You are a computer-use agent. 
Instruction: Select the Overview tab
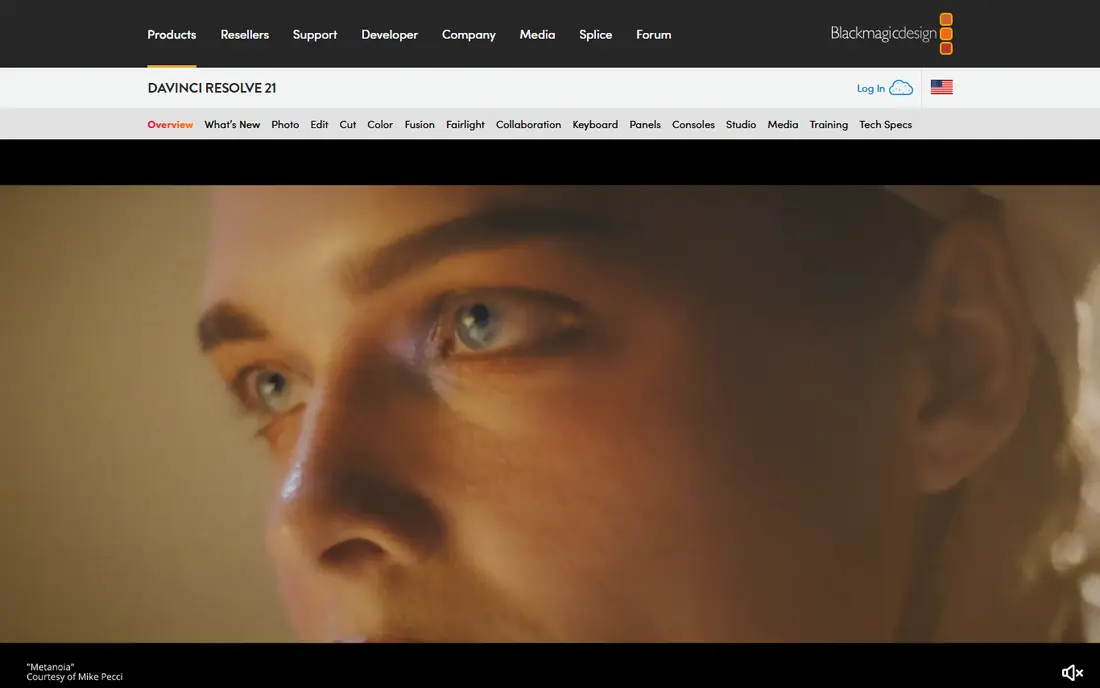[x=170, y=125]
